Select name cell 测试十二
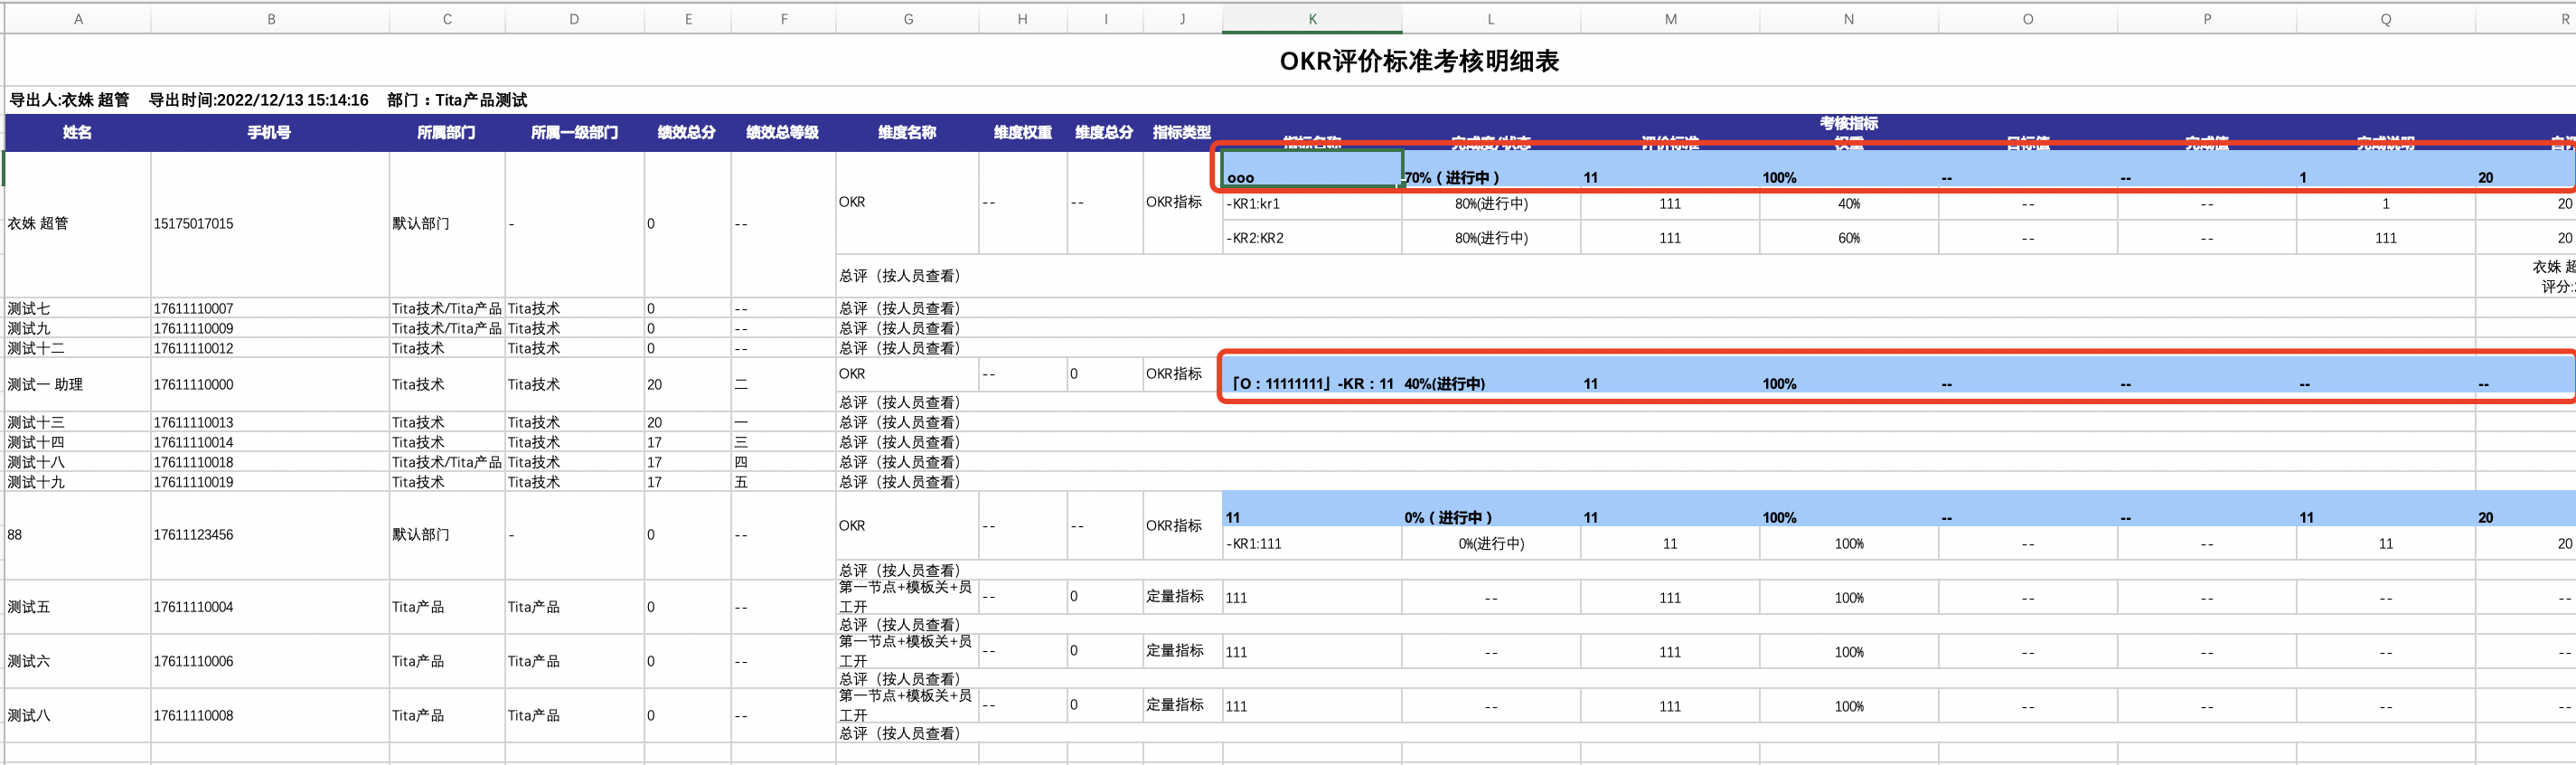The width and height of the screenshot is (2576, 765). (x=78, y=348)
